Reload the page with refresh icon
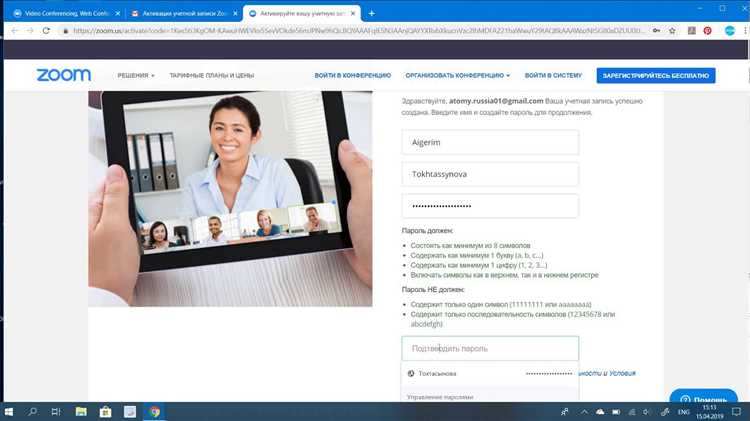 46,31
